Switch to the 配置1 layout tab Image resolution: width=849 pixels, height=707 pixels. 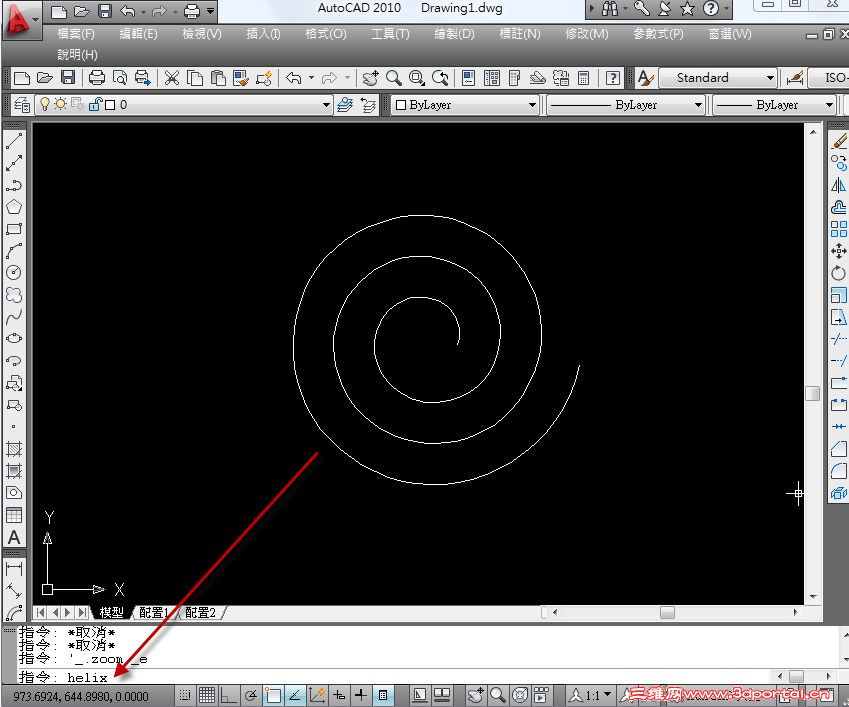(154, 612)
